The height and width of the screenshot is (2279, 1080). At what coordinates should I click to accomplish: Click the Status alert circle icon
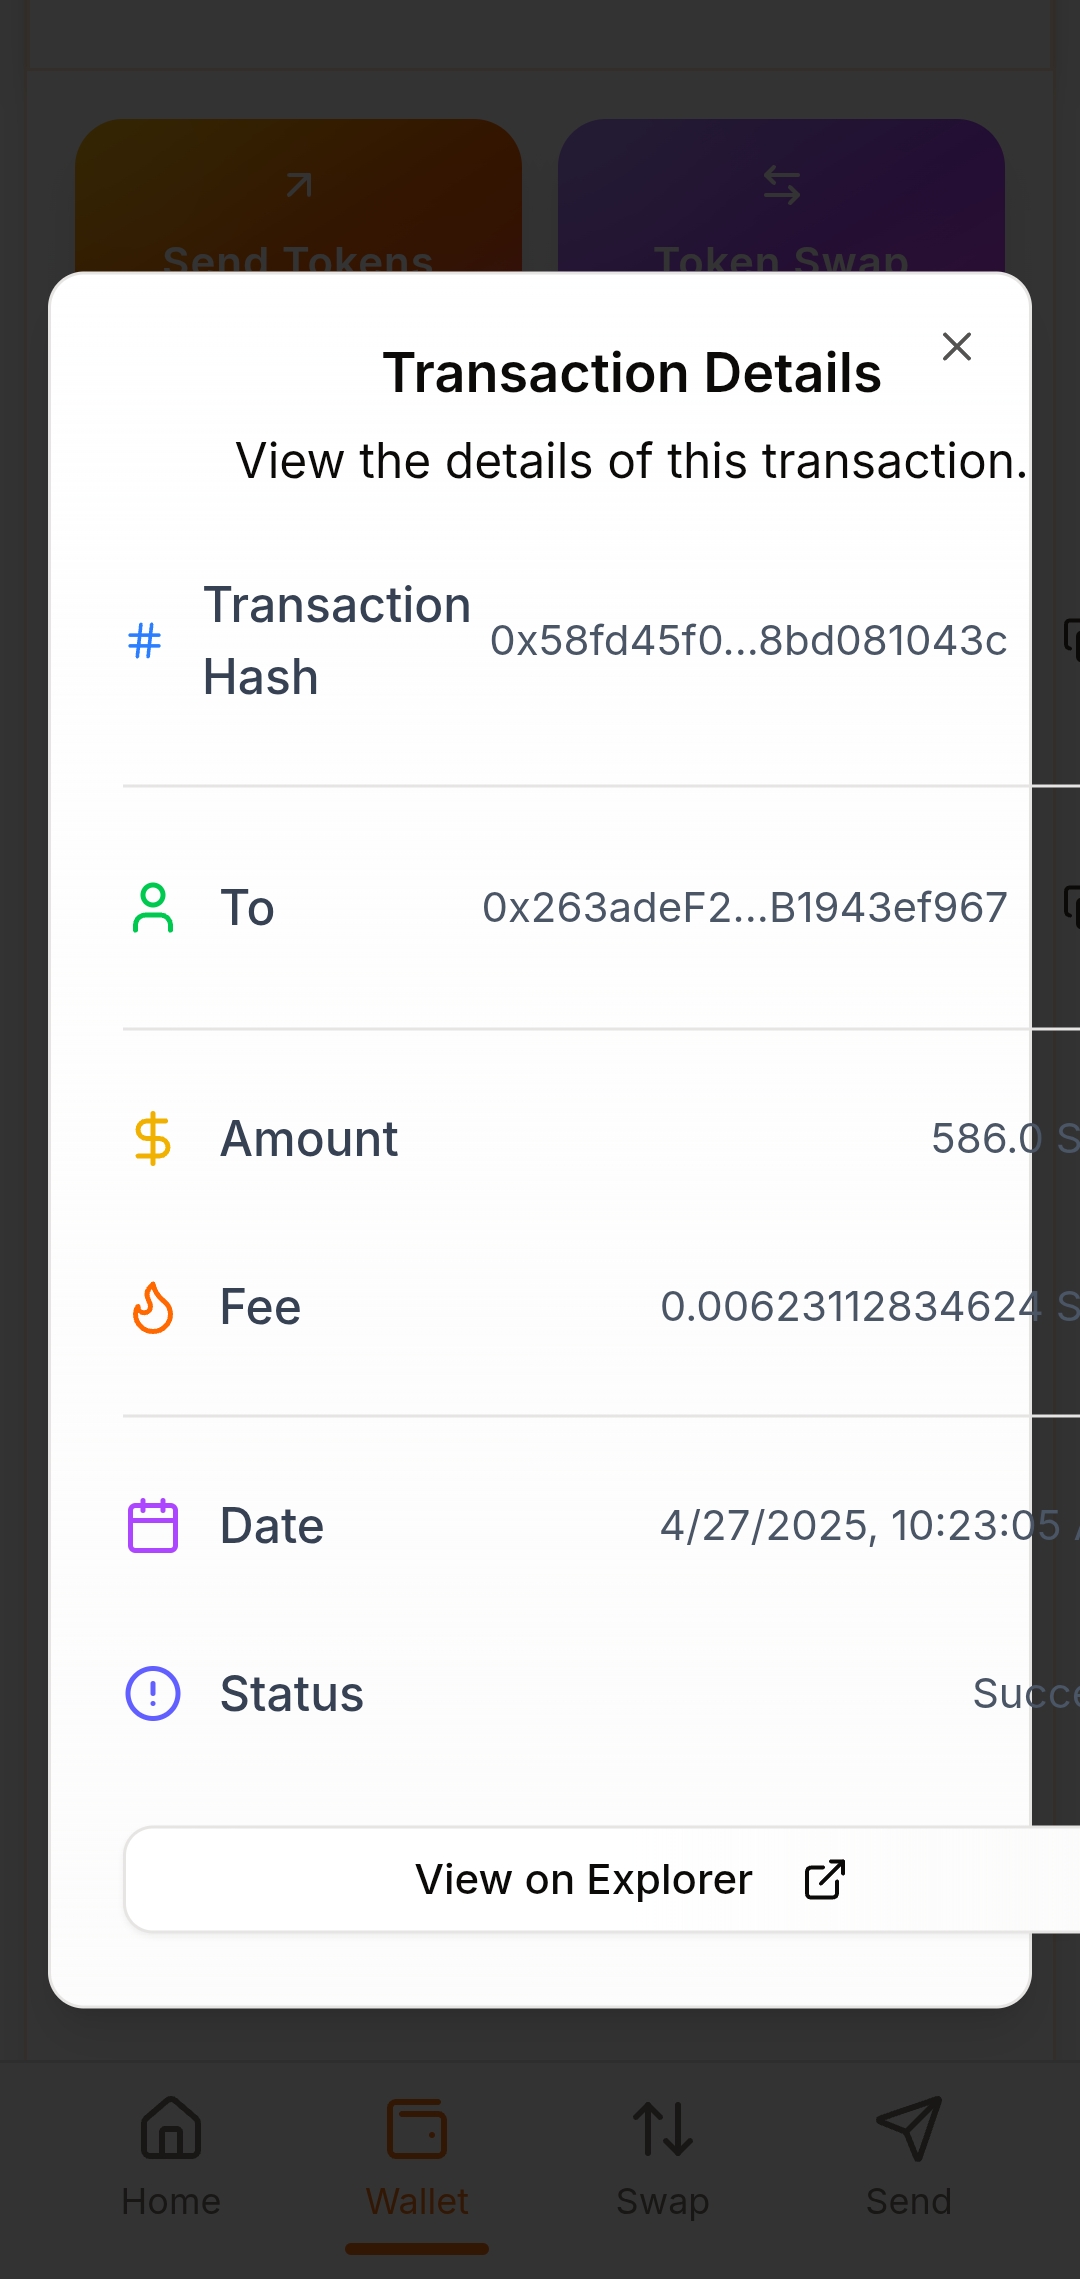(153, 1694)
